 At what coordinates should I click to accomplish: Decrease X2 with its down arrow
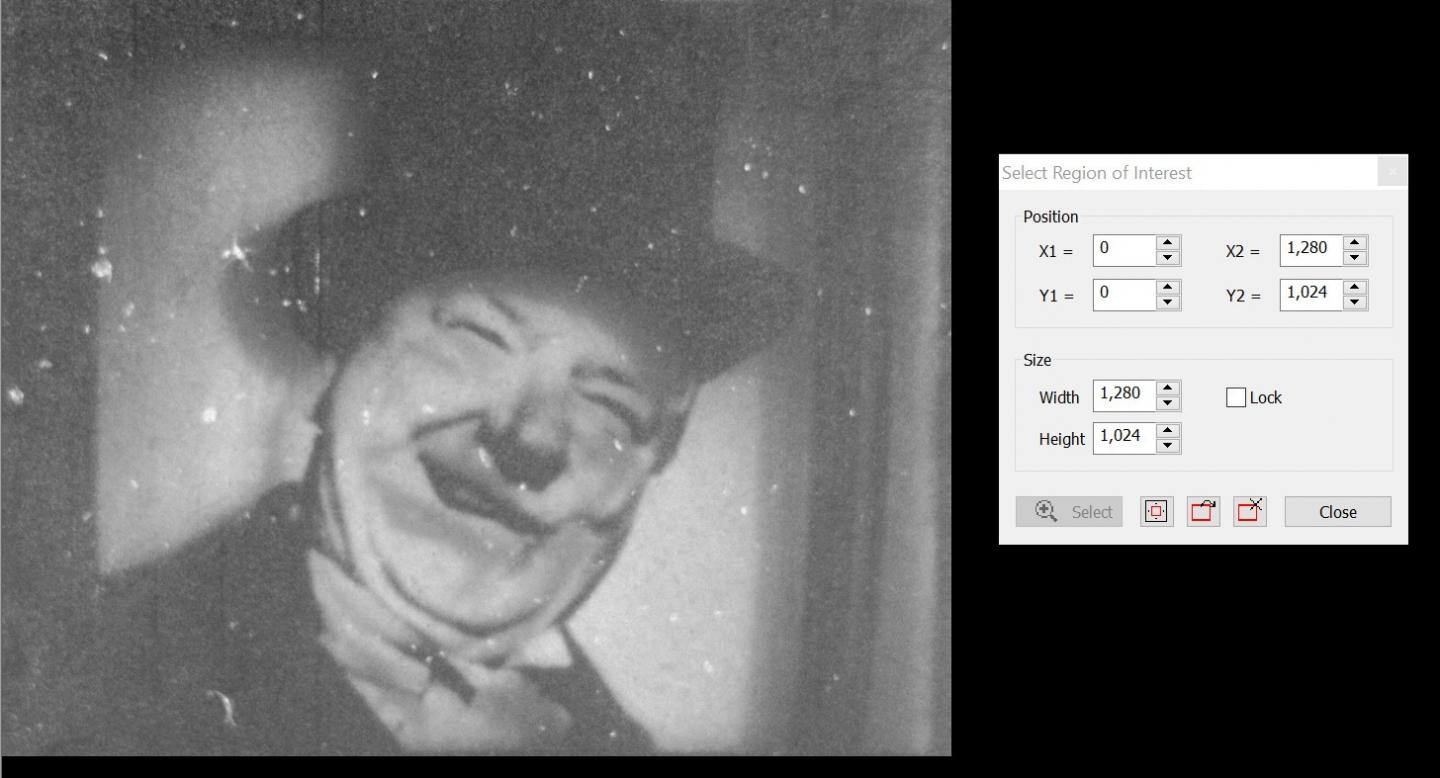pyautogui.click(x=1355, y=258)
